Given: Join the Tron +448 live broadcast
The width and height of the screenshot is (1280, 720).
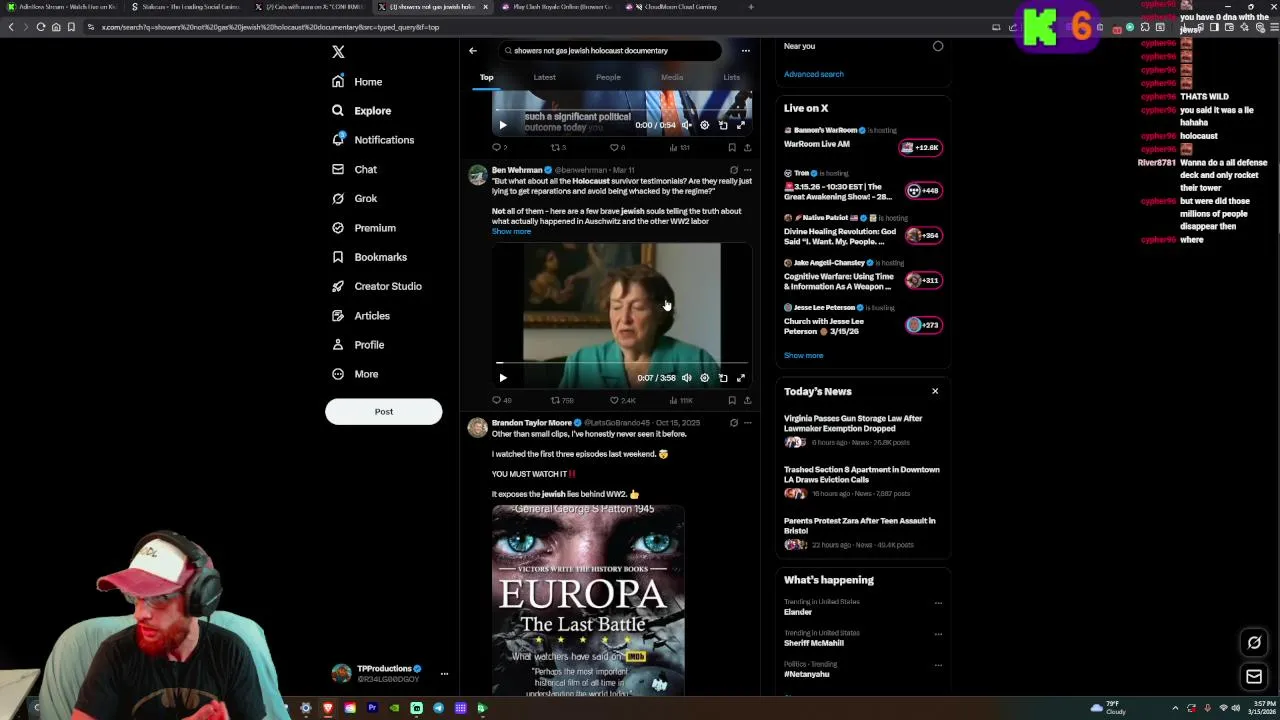Looking at the screenshot, I should (x=922, y=190).
